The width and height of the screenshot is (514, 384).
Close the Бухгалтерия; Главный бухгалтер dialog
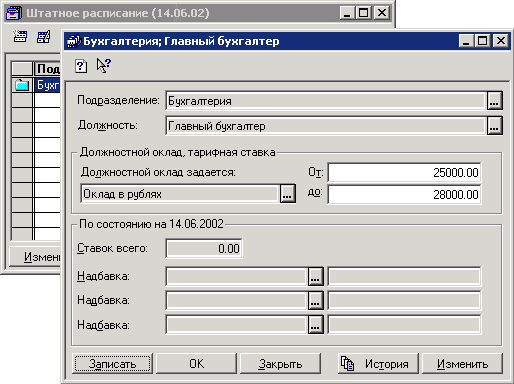point(501,41)
